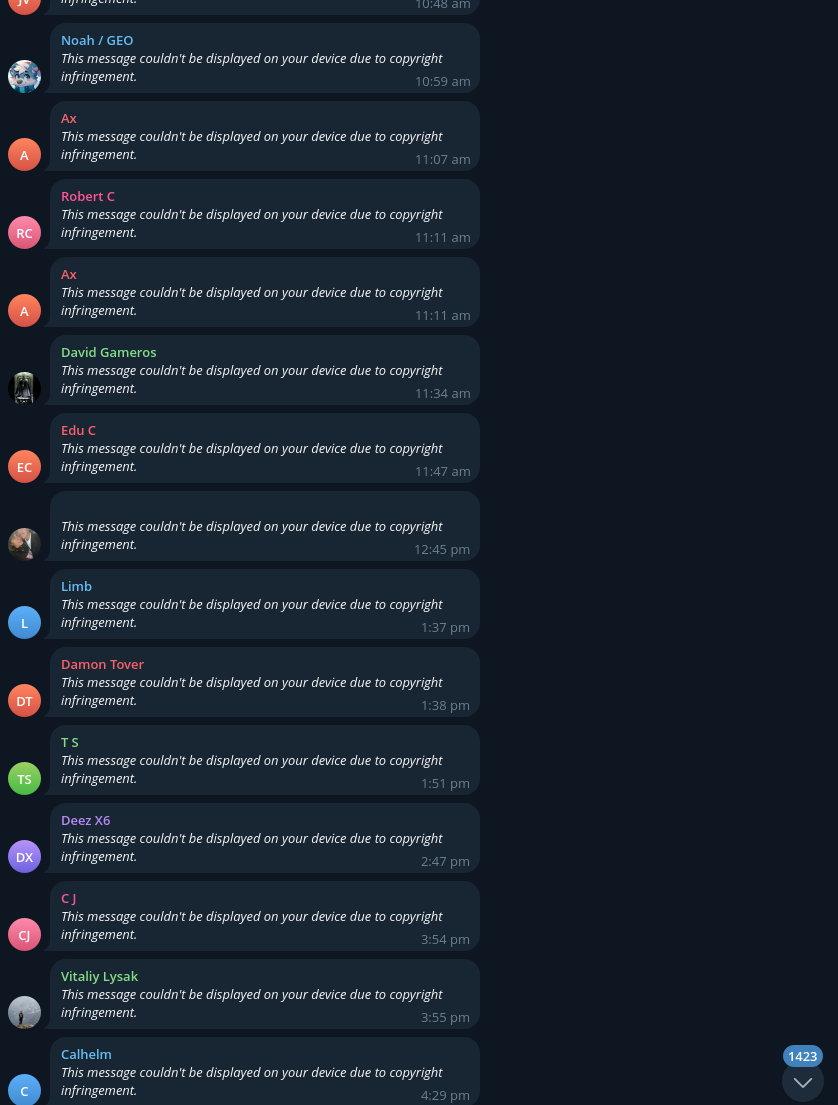Click the sender name Vitaliy Lysak
838x1105 pixels.
[99, 976]
